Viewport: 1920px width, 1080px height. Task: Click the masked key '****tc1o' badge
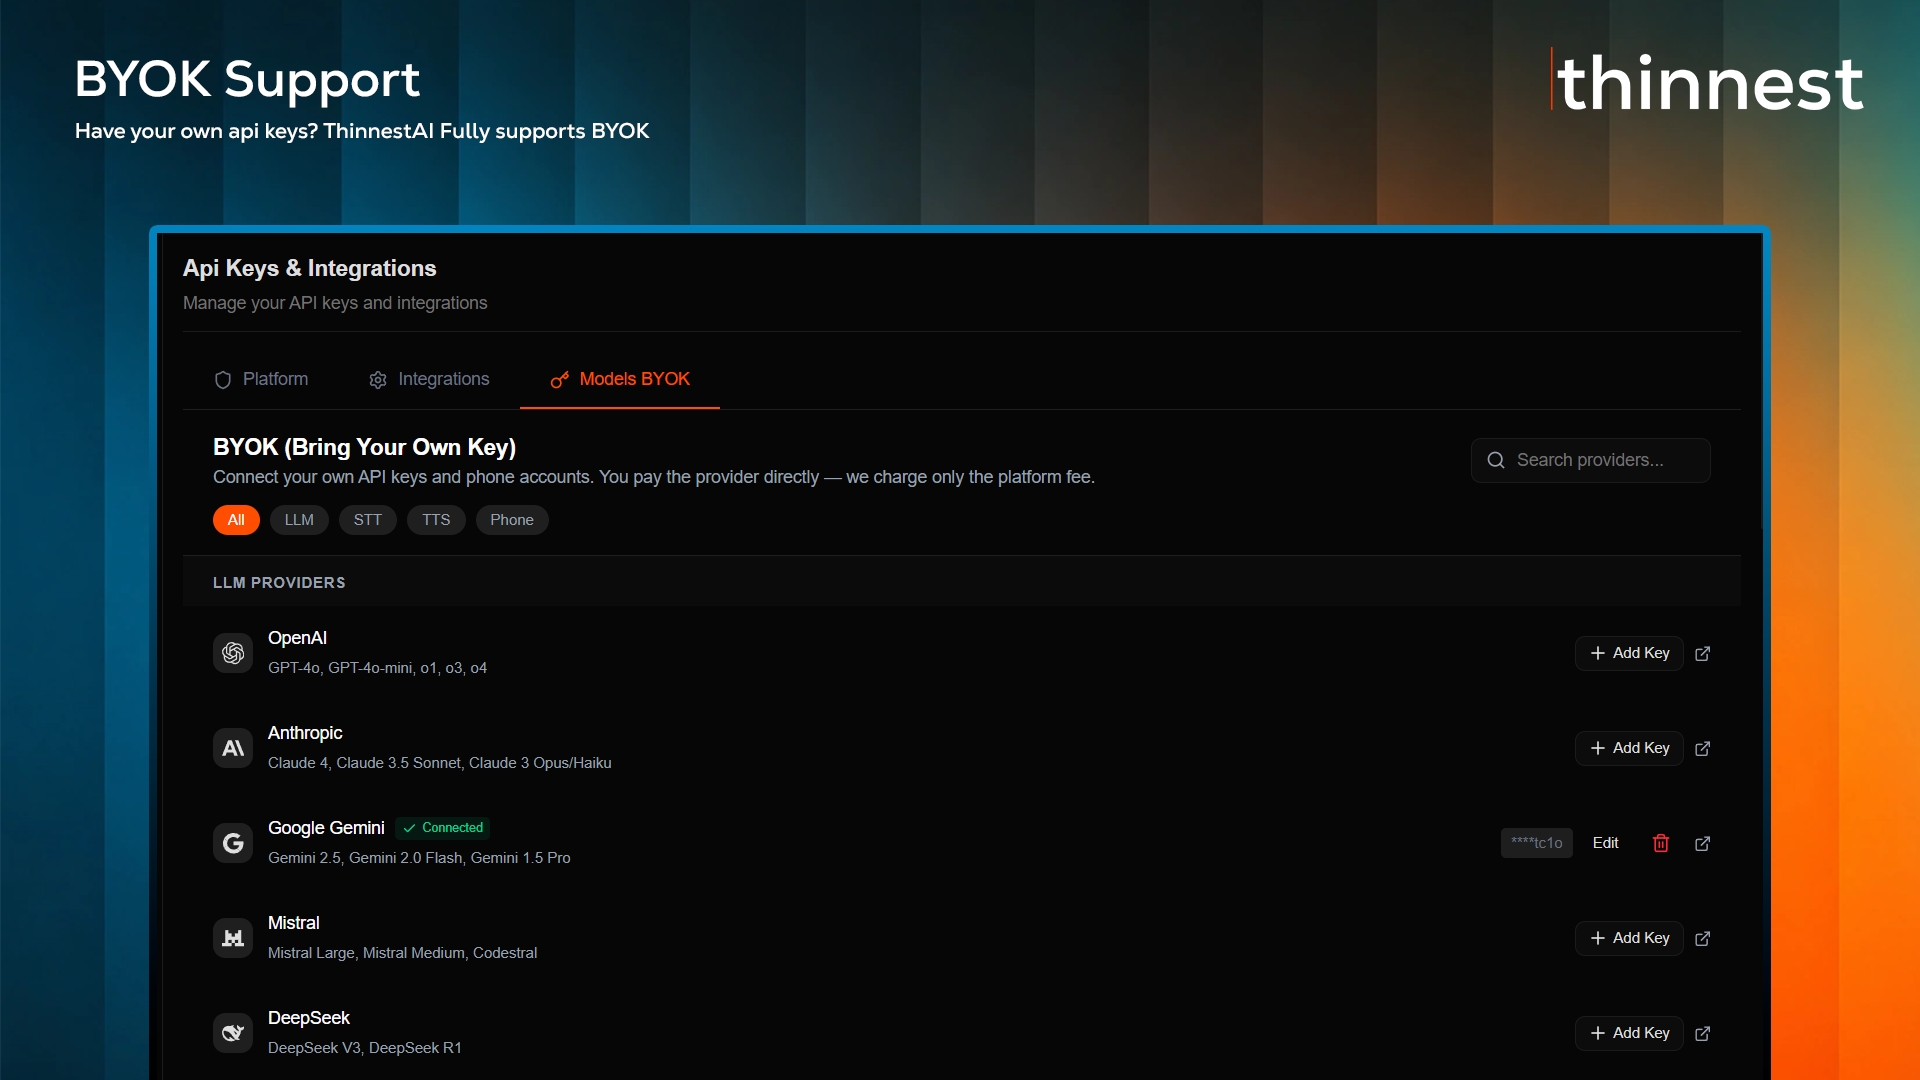1537,843
